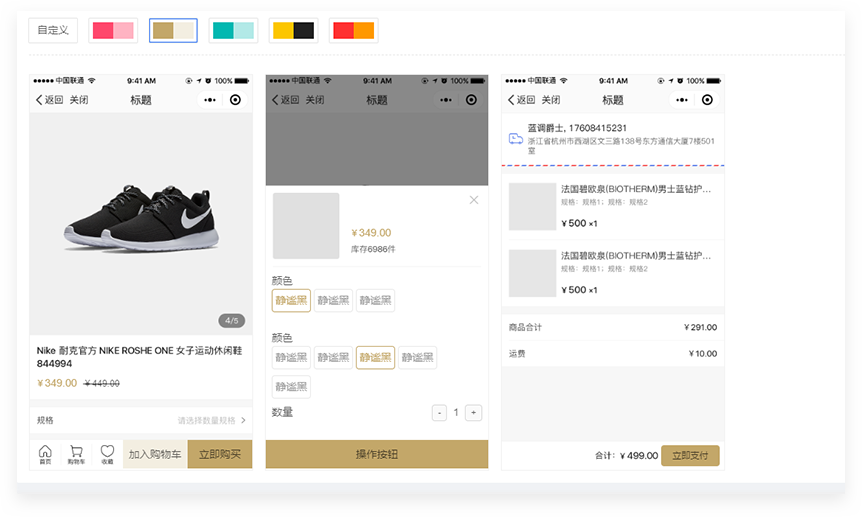Viewport: 862px width, 517px height.
Task: Select the pink color theme swatch
Action: coord(113,31)
